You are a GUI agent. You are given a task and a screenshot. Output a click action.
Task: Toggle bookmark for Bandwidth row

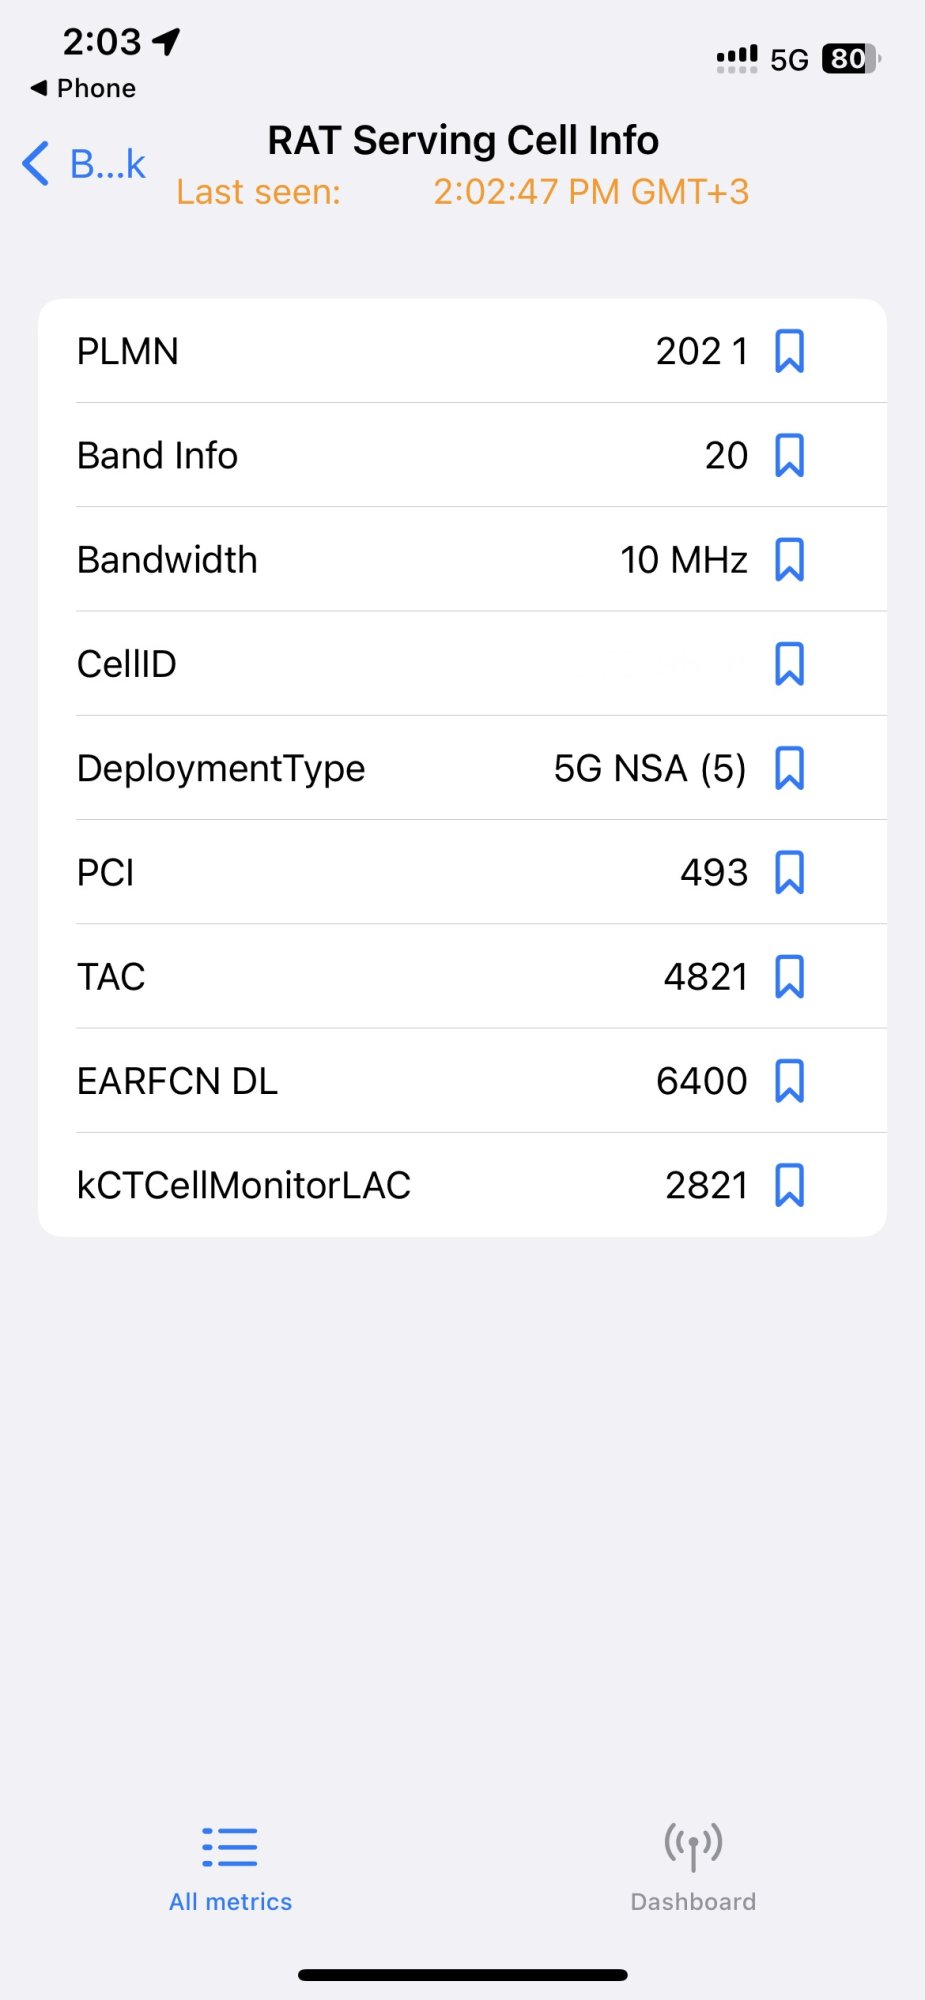[789, 560]
